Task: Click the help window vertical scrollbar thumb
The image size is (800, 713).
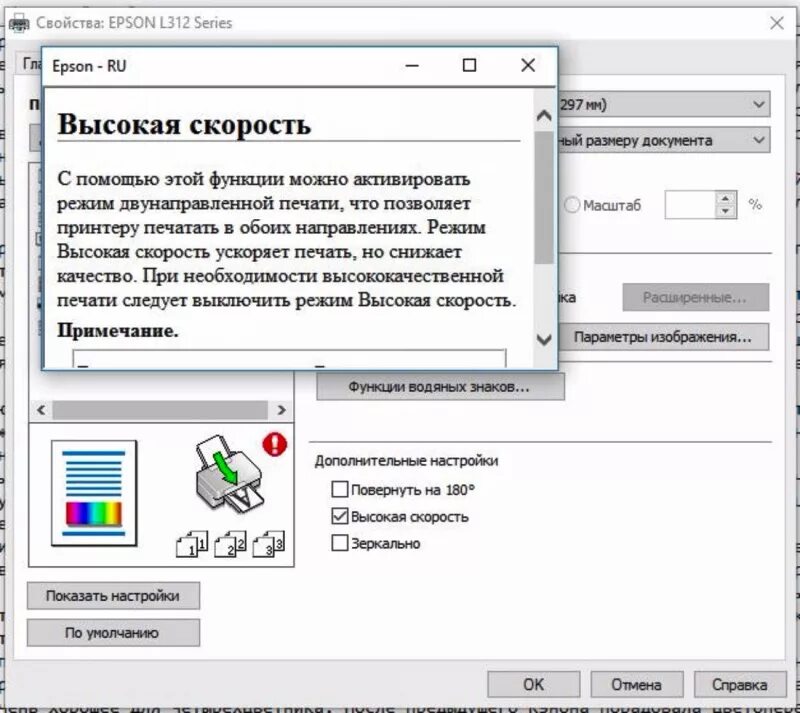Action: [x=544, y=198]
